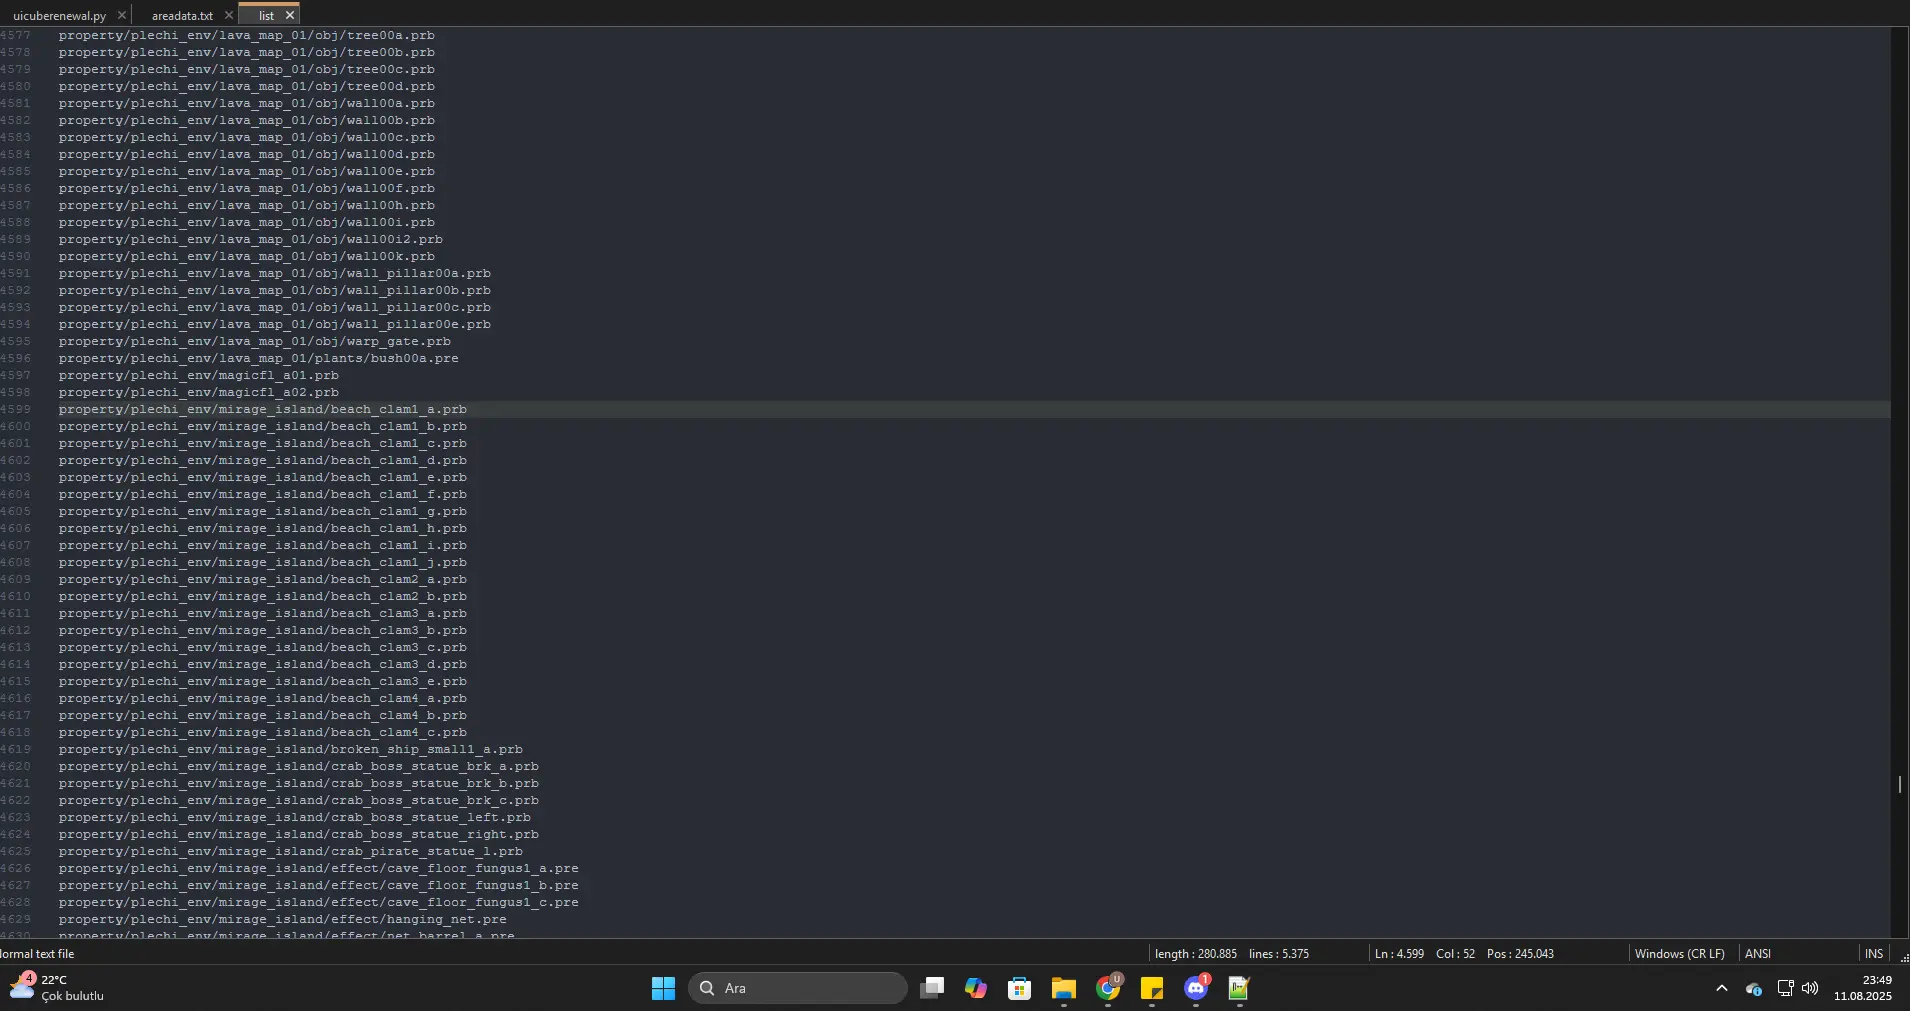Open the ANSI encoding selector in status bar
This screenshot has height=1011, width=1910.
pos(1757,954)
